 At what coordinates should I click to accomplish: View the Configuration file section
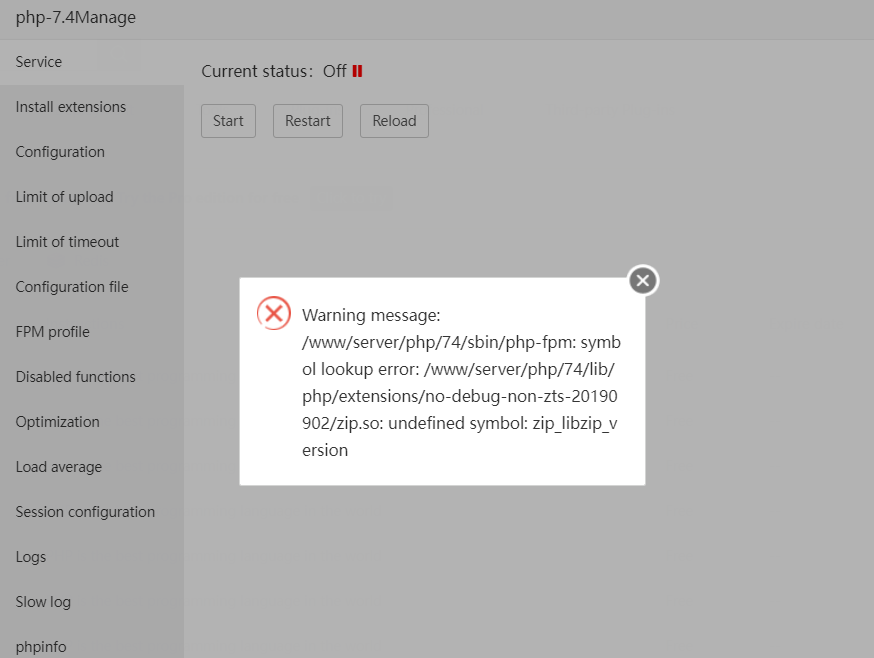[x=72, y=287]
